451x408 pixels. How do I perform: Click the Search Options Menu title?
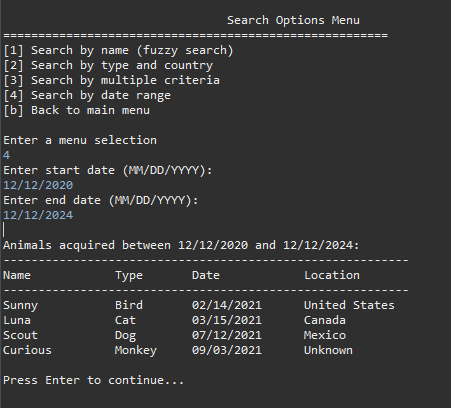(x=293, y=20)
